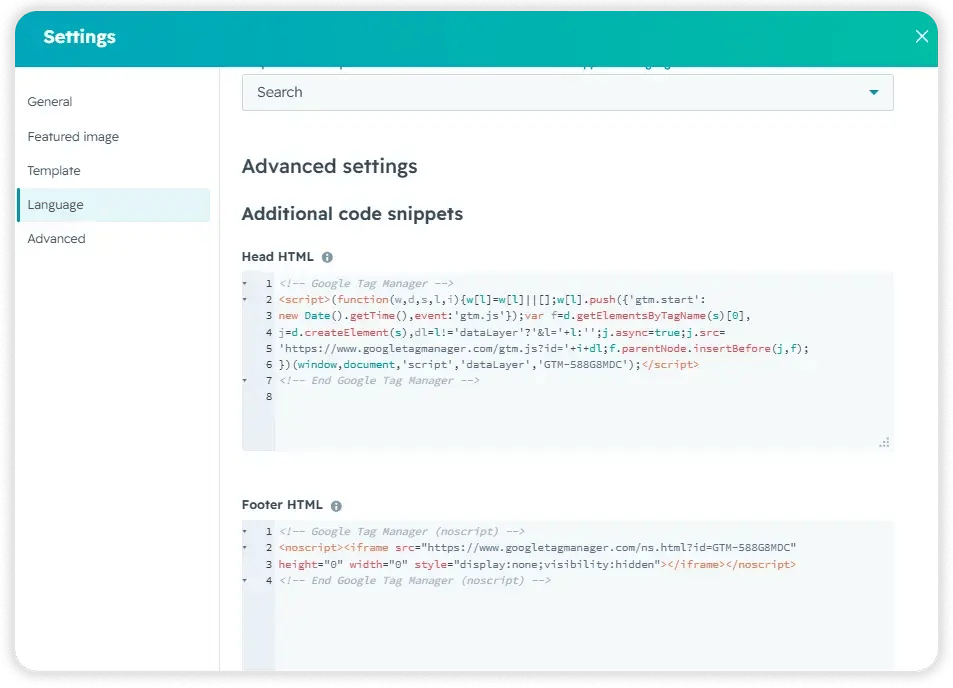The image size is (953, 688).
Task: Click the 'Google Tag Manager' comment in Head HTML
Action: pyautogui.click(x=366, y=283)
